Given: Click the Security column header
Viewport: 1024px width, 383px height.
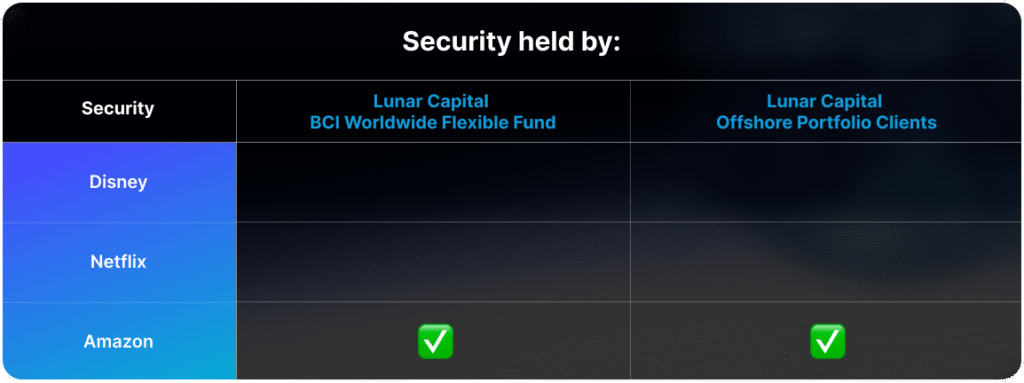Looking at the screenshot, I should (x=118, y=108).
